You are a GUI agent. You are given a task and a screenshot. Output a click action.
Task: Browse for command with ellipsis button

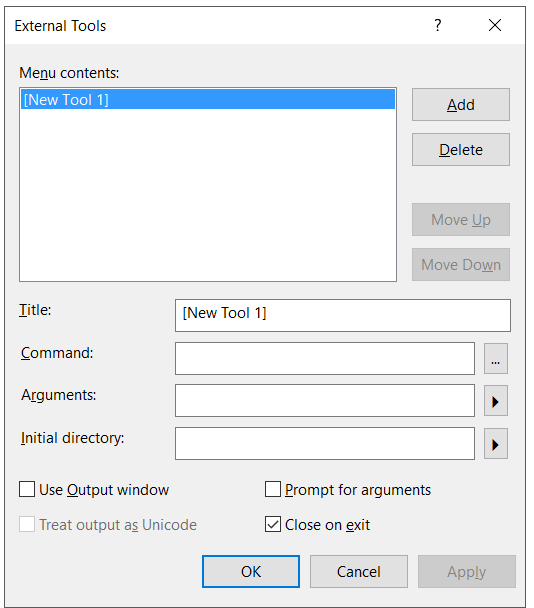pos(496,358)
